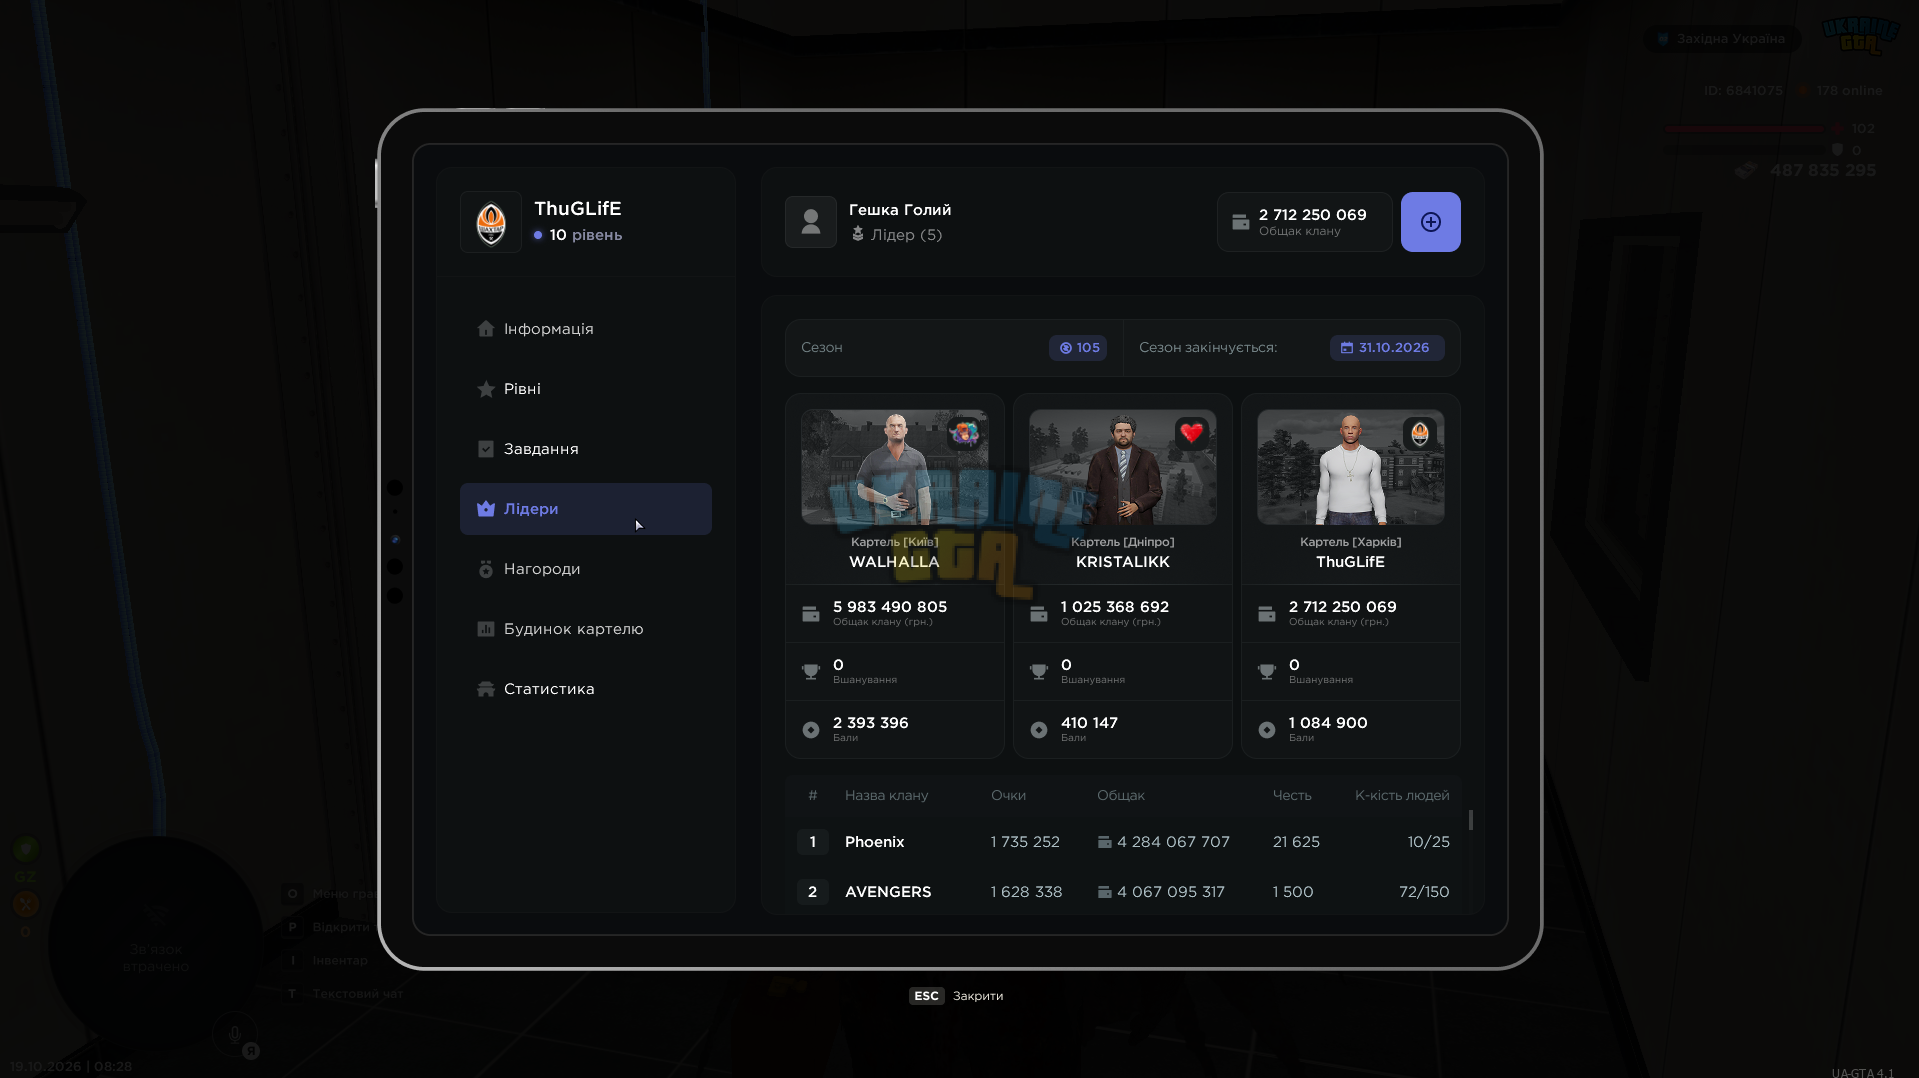Click the blue plus deposit button
This screenshot has width=1919, height=1078.
tap(1430, 222)
